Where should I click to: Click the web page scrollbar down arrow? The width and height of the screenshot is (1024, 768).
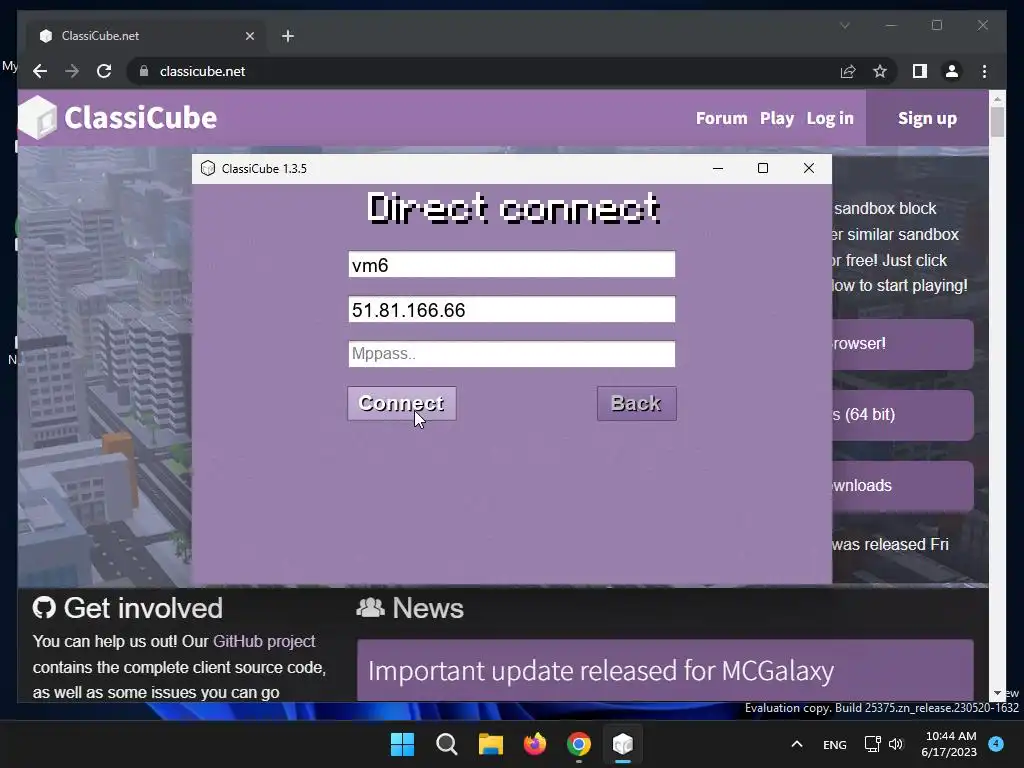tap(997, 694)
